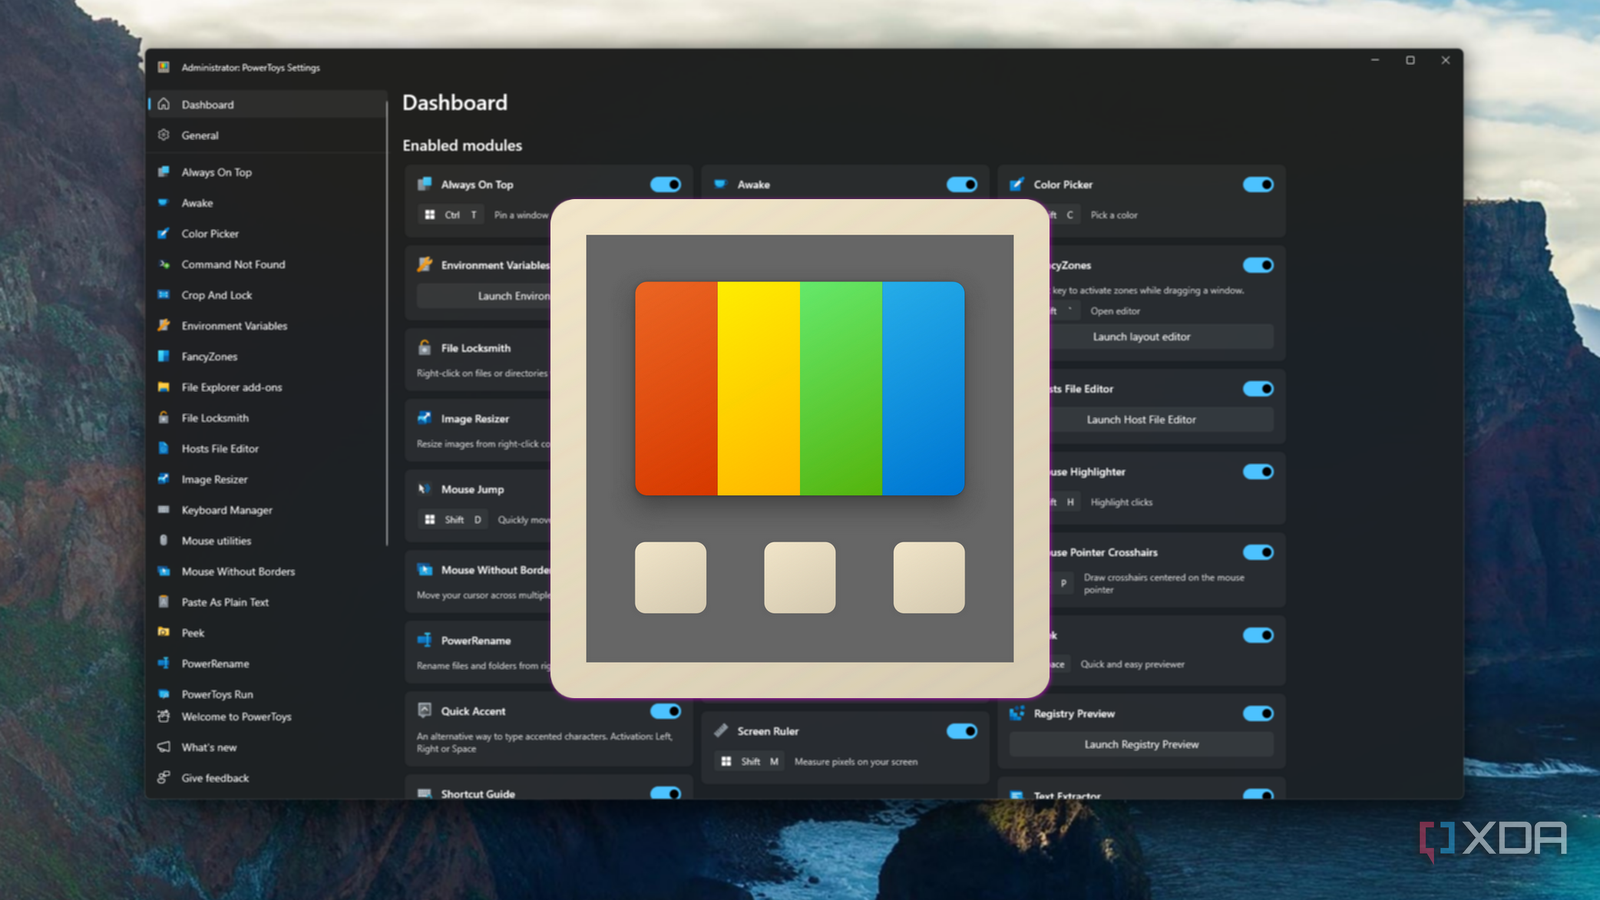Disable the Registry Preview module toggle

click(1258, 713)
